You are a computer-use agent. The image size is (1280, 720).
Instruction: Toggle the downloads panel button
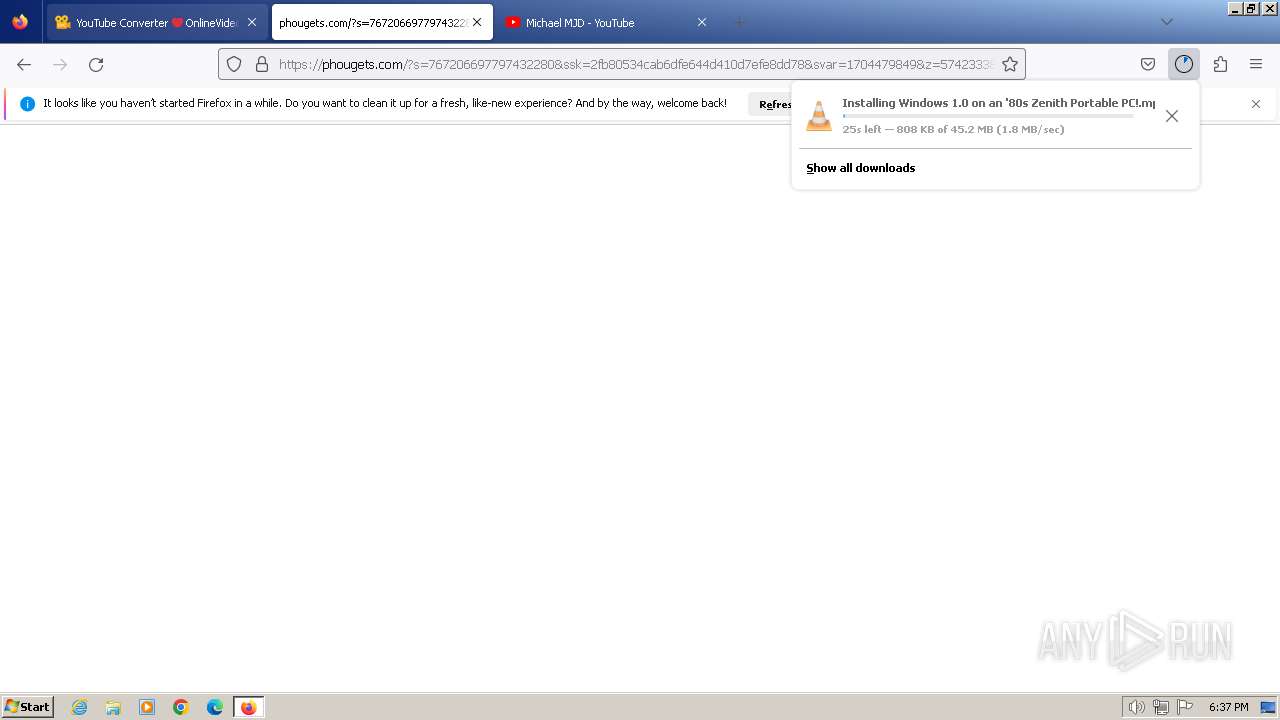coord(1184,64)
